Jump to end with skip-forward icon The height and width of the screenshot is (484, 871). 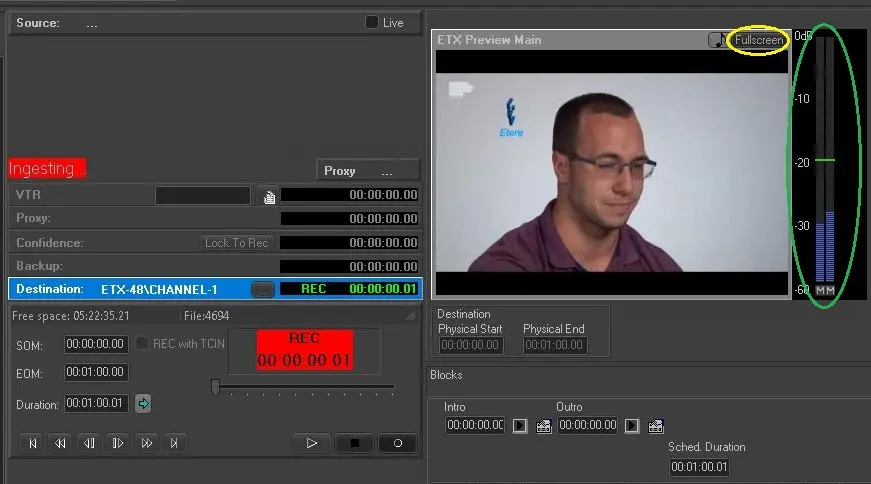[x=175, y=443]
